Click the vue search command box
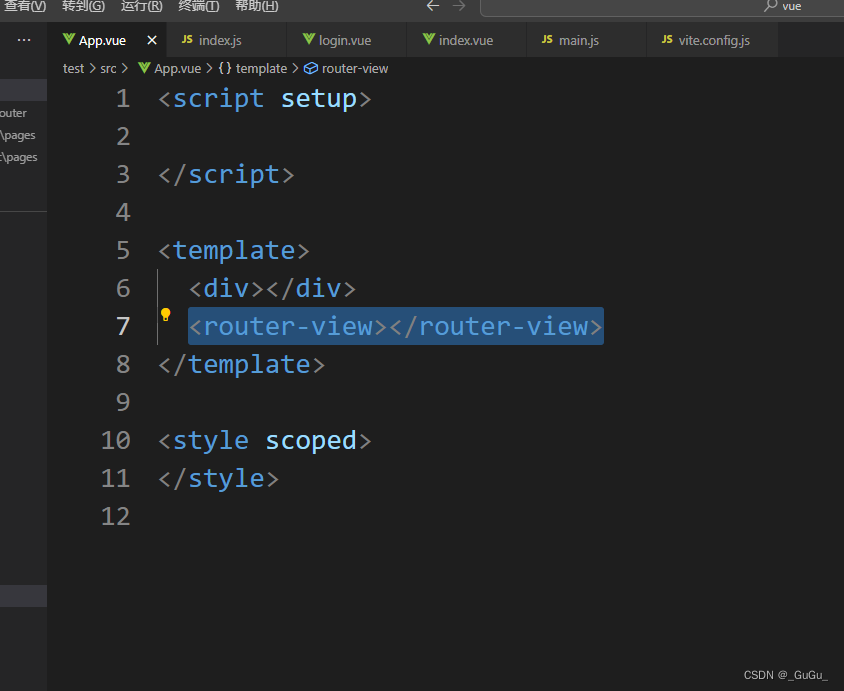Viewport: 844px width, 691px height. pos(662,7)
